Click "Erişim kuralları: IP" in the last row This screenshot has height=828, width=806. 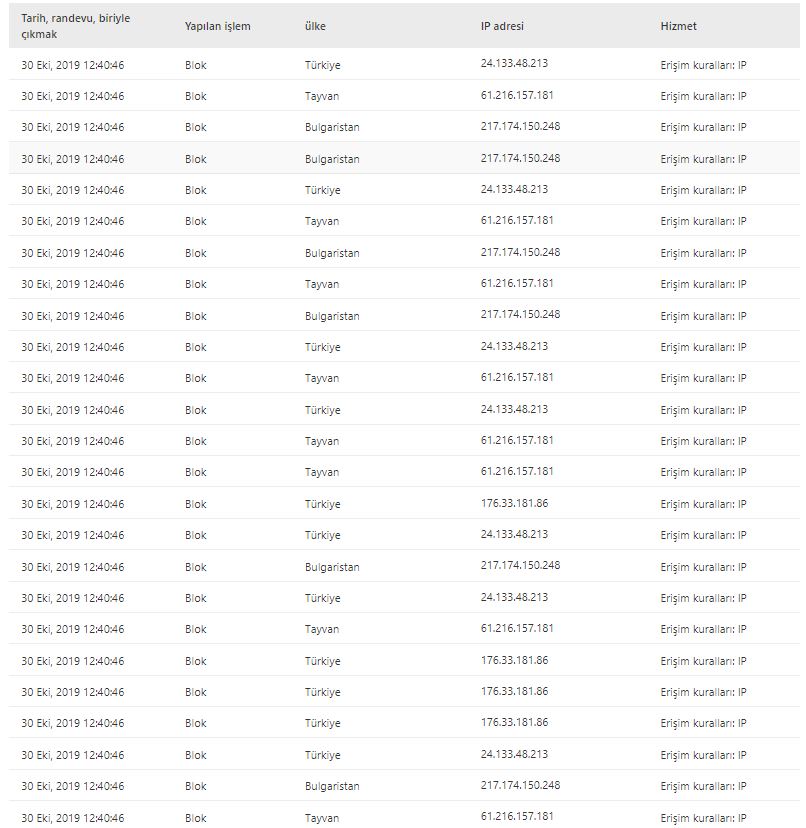703,817
